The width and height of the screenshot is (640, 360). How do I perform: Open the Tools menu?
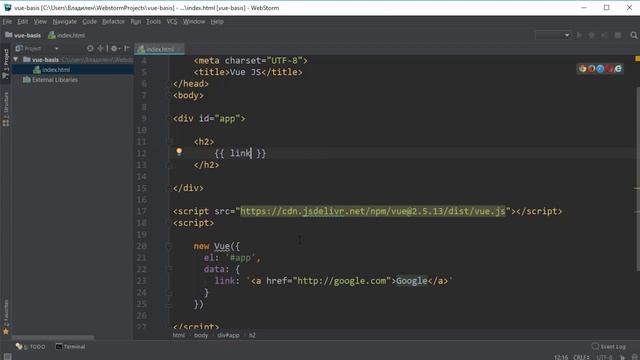tap(153, 22)
